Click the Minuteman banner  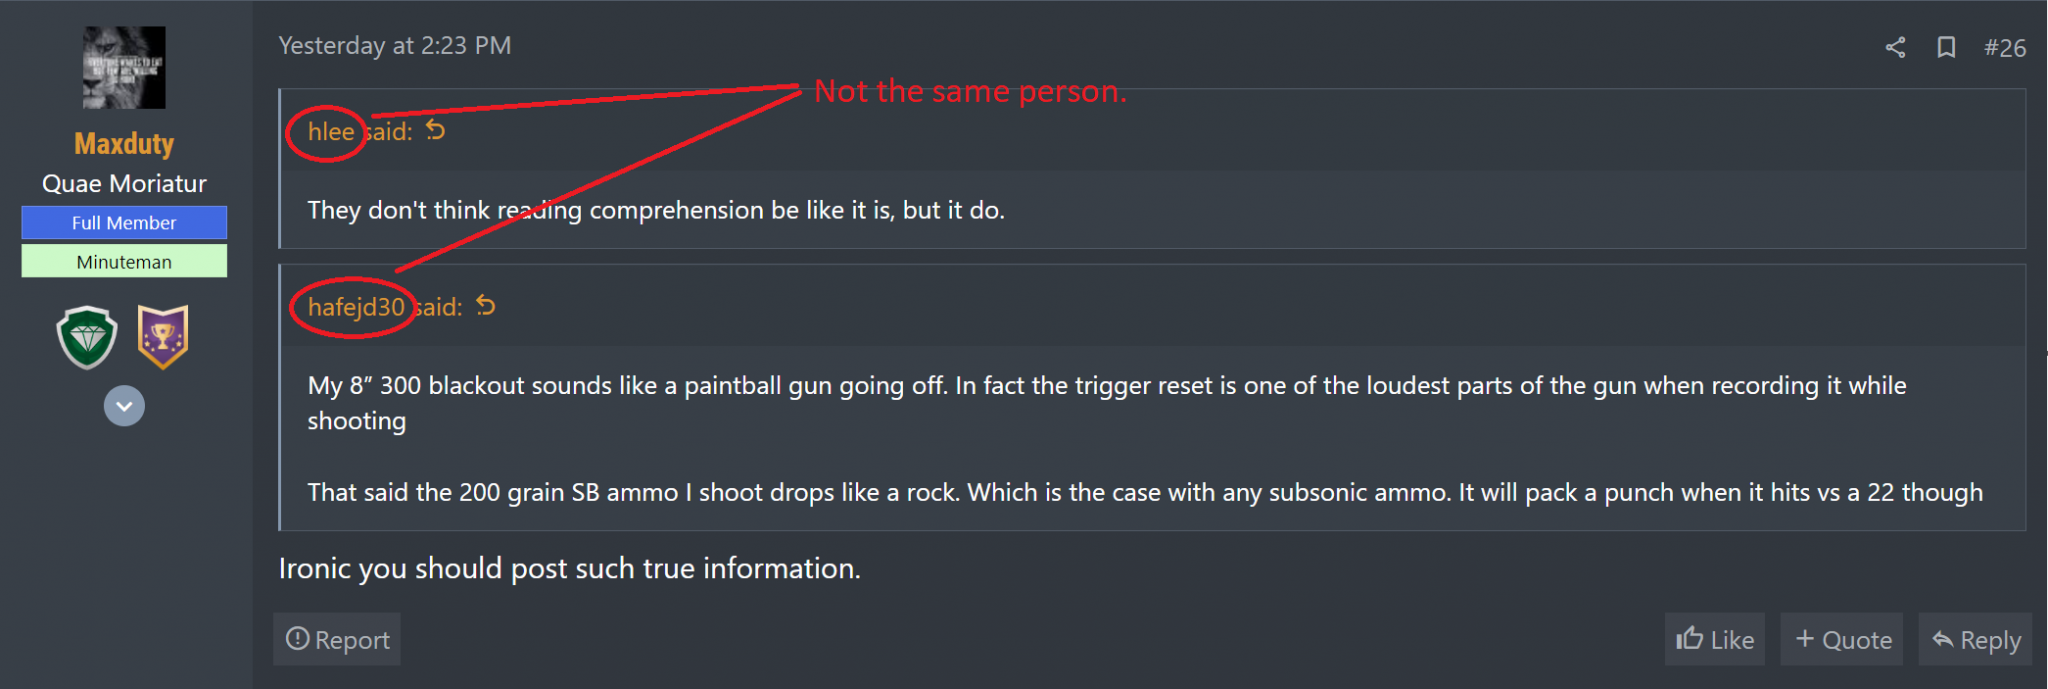pos(124,262)
